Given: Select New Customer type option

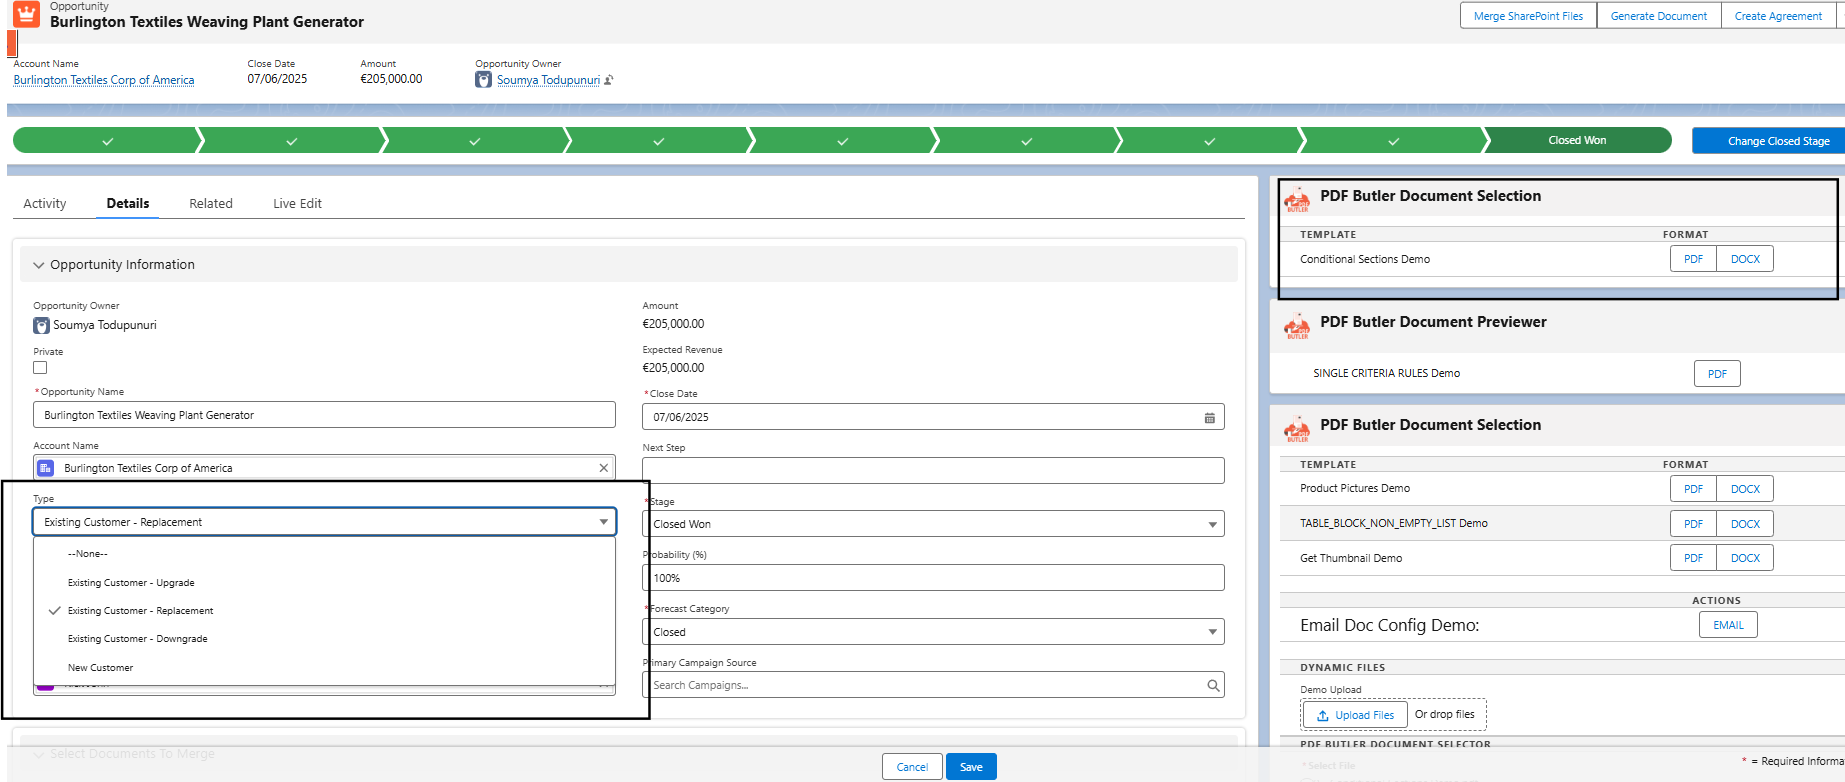Looking at the screenshot, I should tap(324, 667).
